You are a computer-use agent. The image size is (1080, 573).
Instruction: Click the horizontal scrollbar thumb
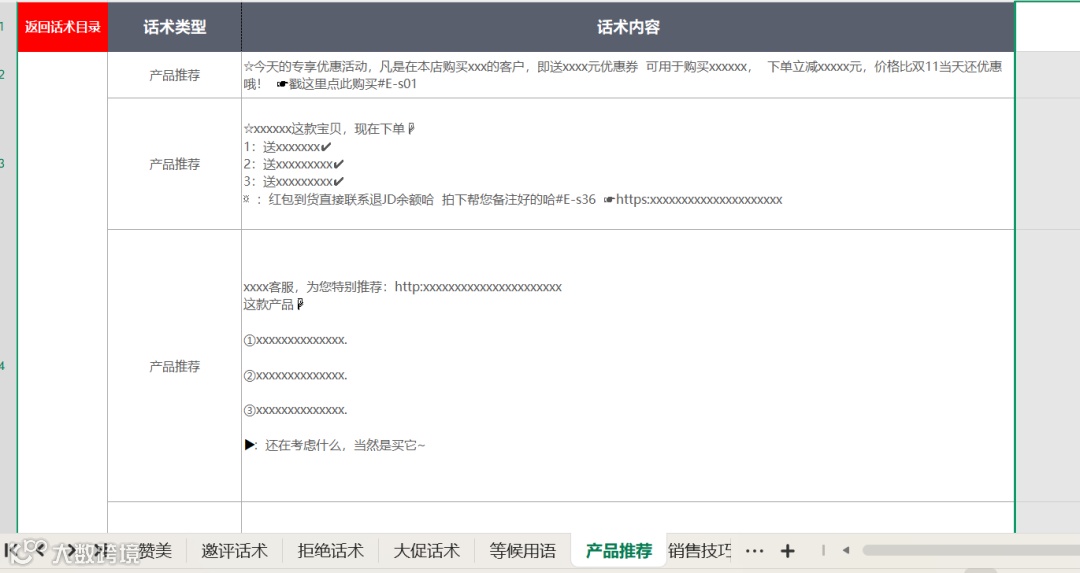(x=971, y=550)
